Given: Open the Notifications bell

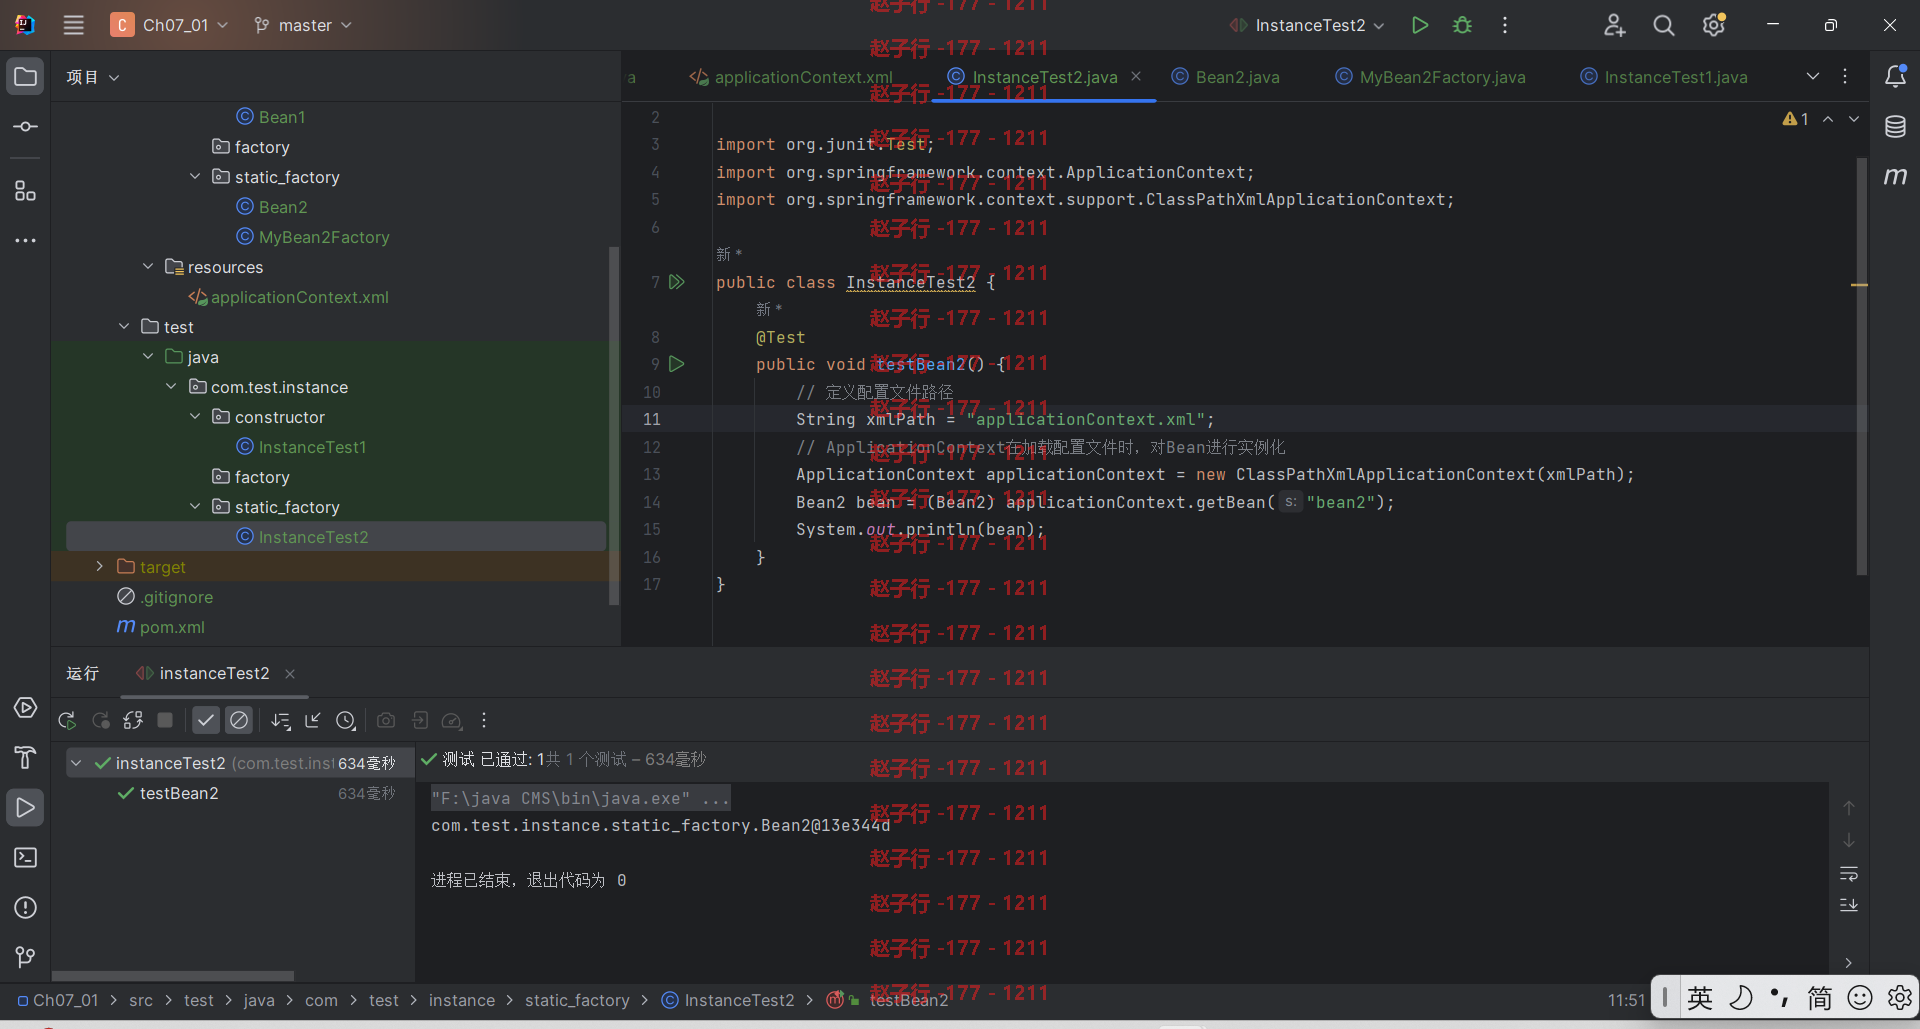Looking at the screenshot, I should 1895,77.
